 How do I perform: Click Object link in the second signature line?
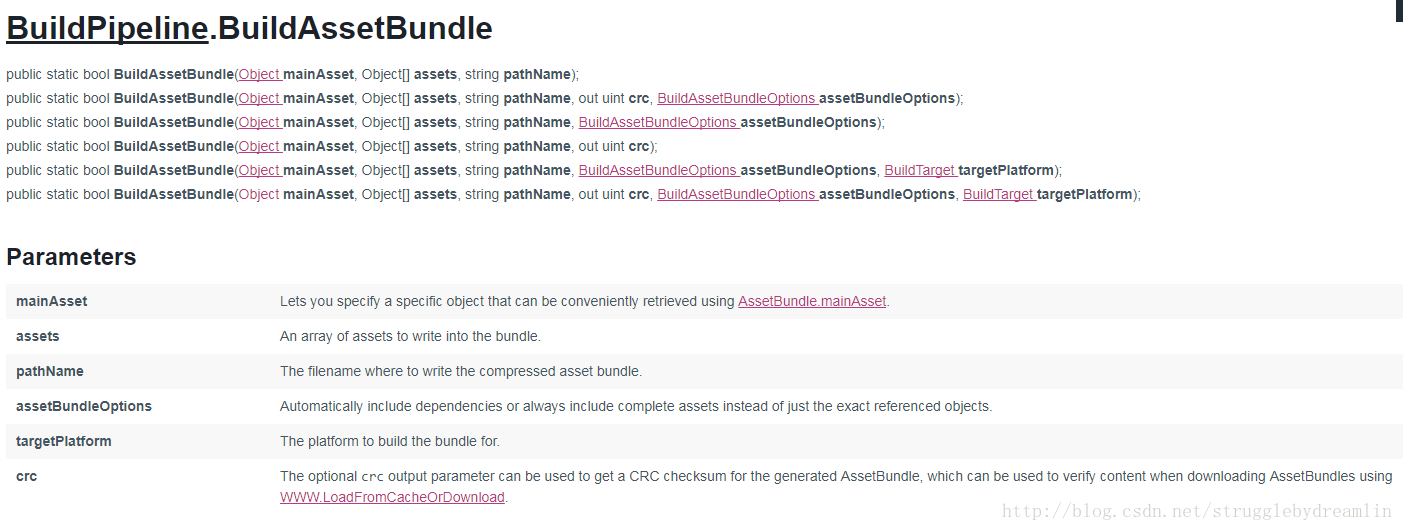point(259,98)
